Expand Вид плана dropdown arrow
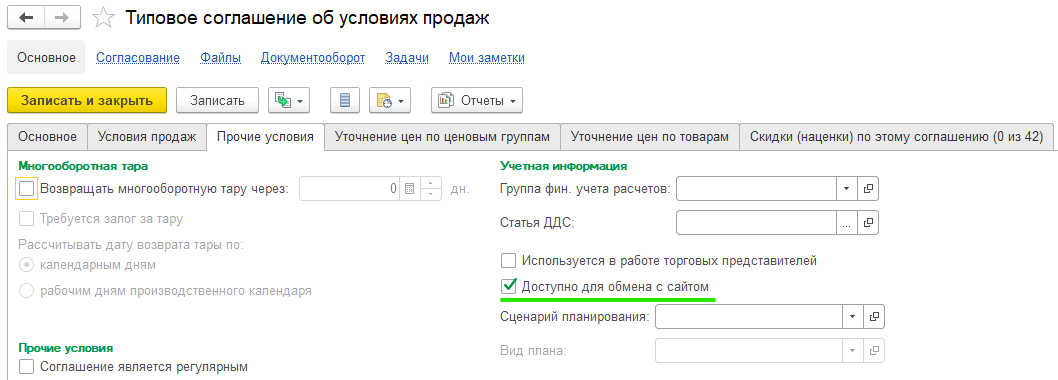 (x=852, y=350)
